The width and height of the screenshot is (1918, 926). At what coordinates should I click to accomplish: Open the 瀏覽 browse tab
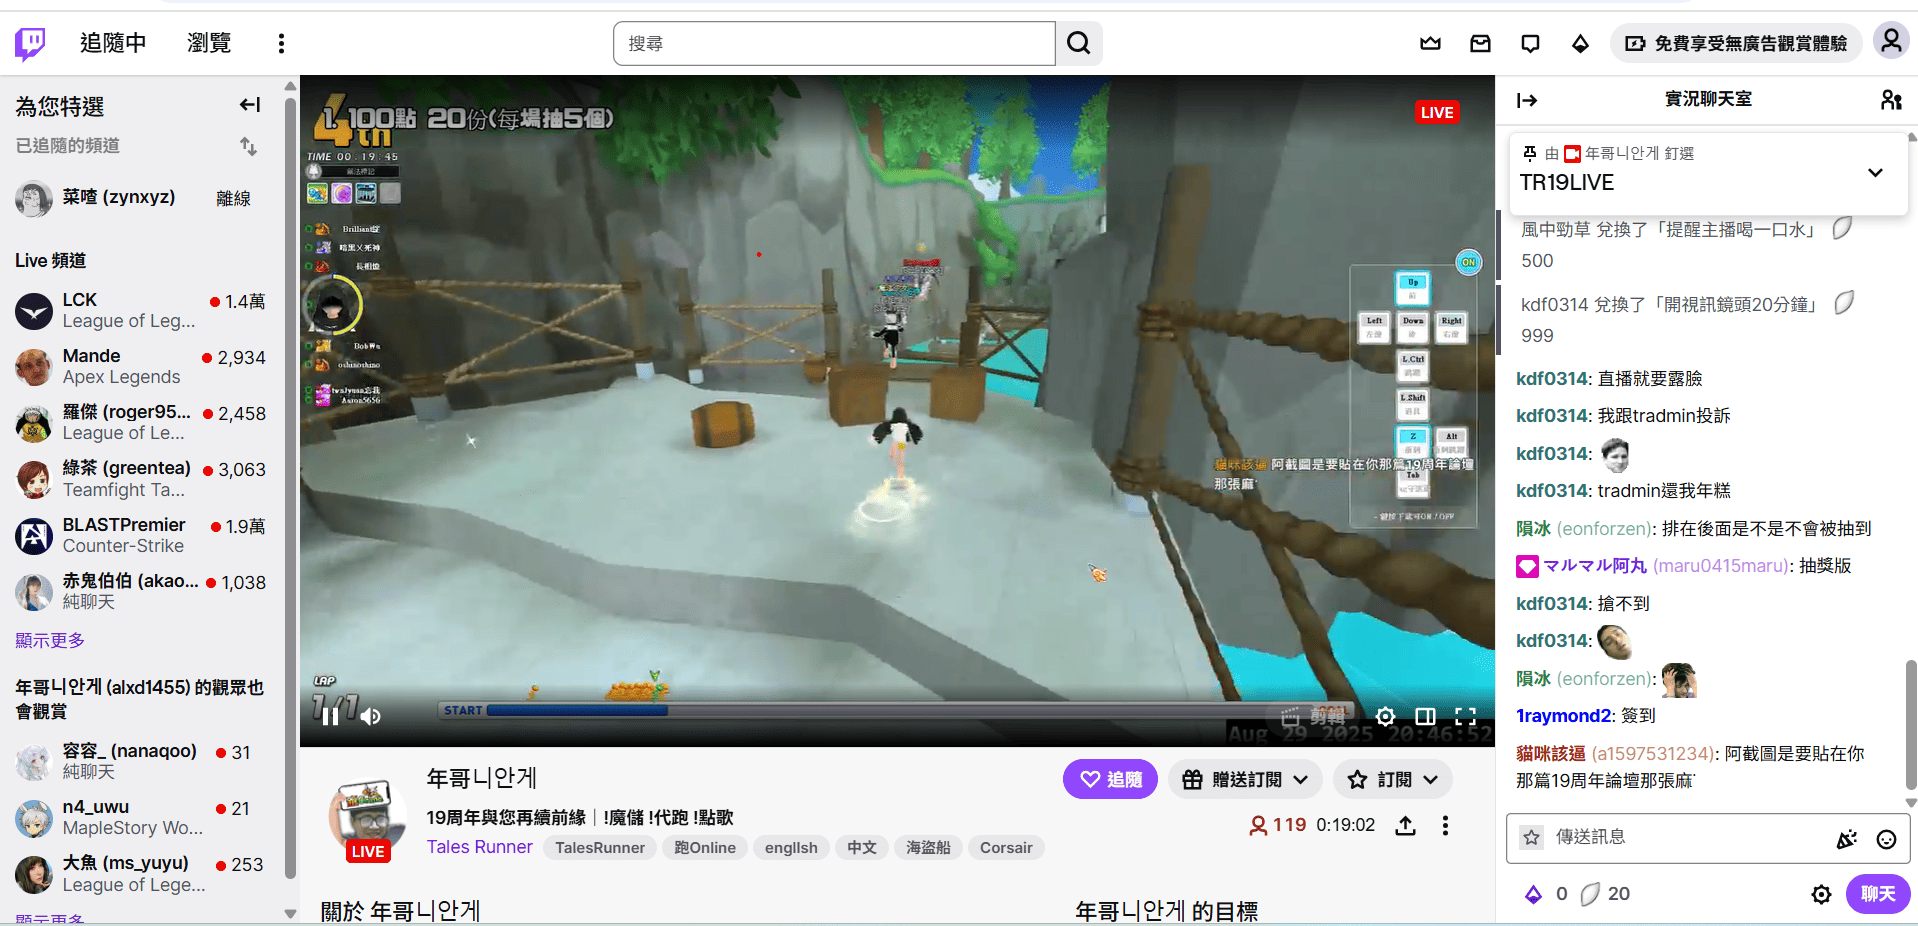209,43
